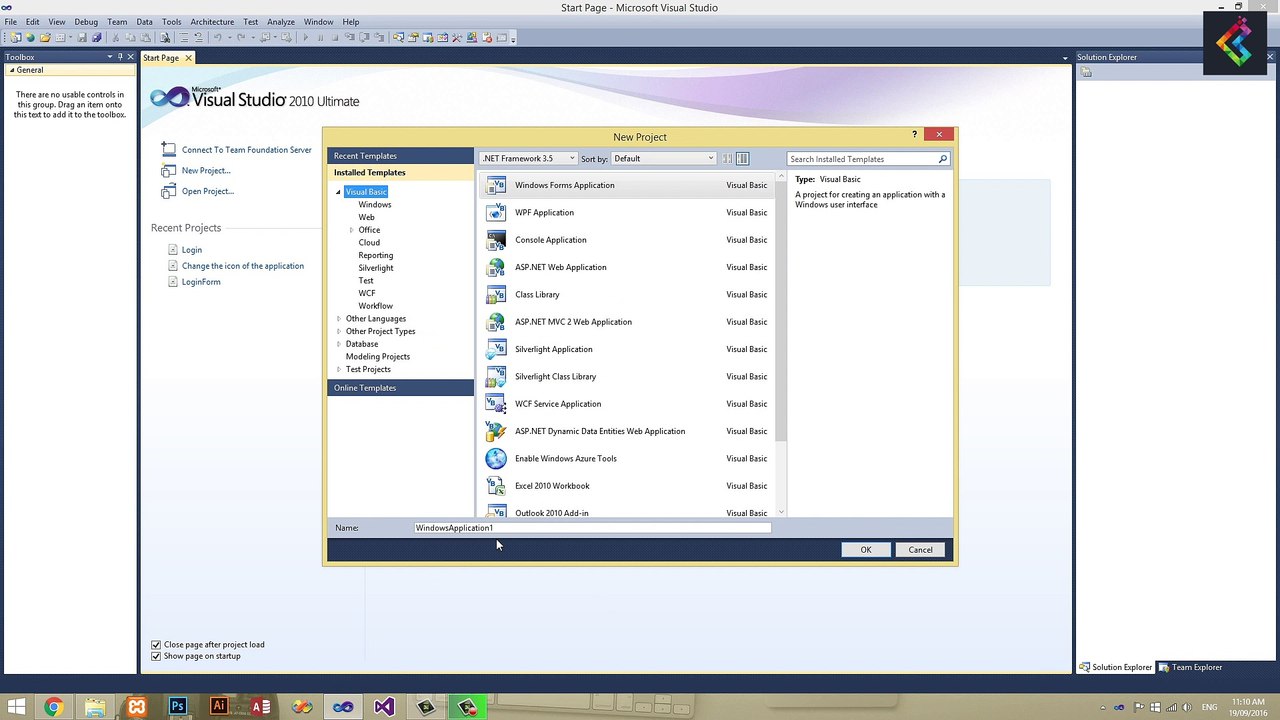The height and width of the screenshot is (720, 1280).
Task: Switch template list to small icons view
Action: coord(727,159)
